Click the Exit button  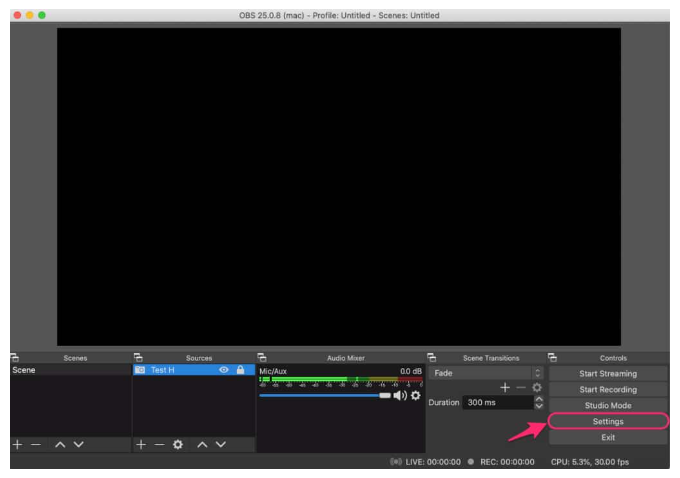(608, 437)
